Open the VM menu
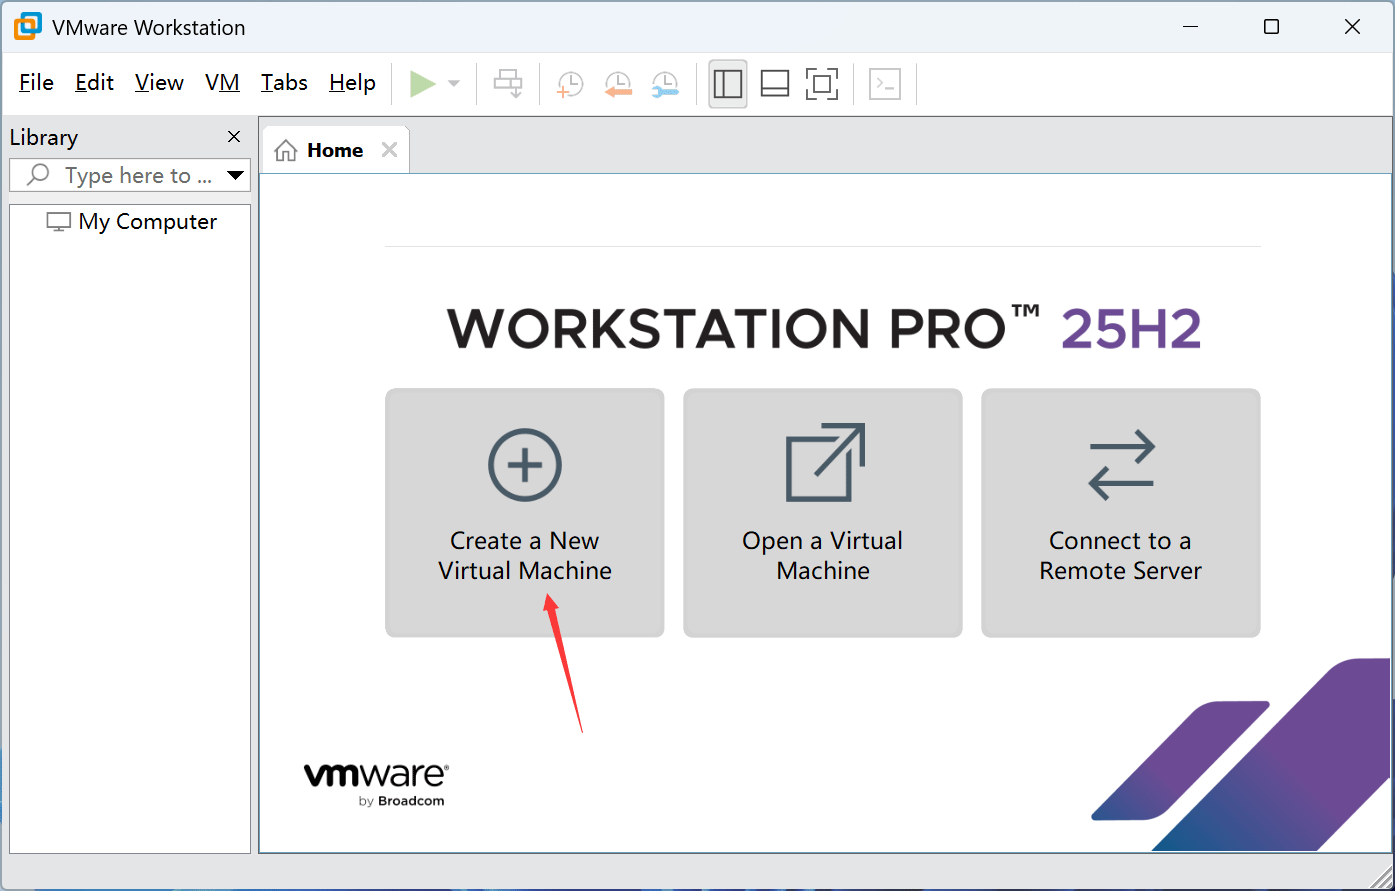The image size is (1395, 891). click(x=222, y=83)
